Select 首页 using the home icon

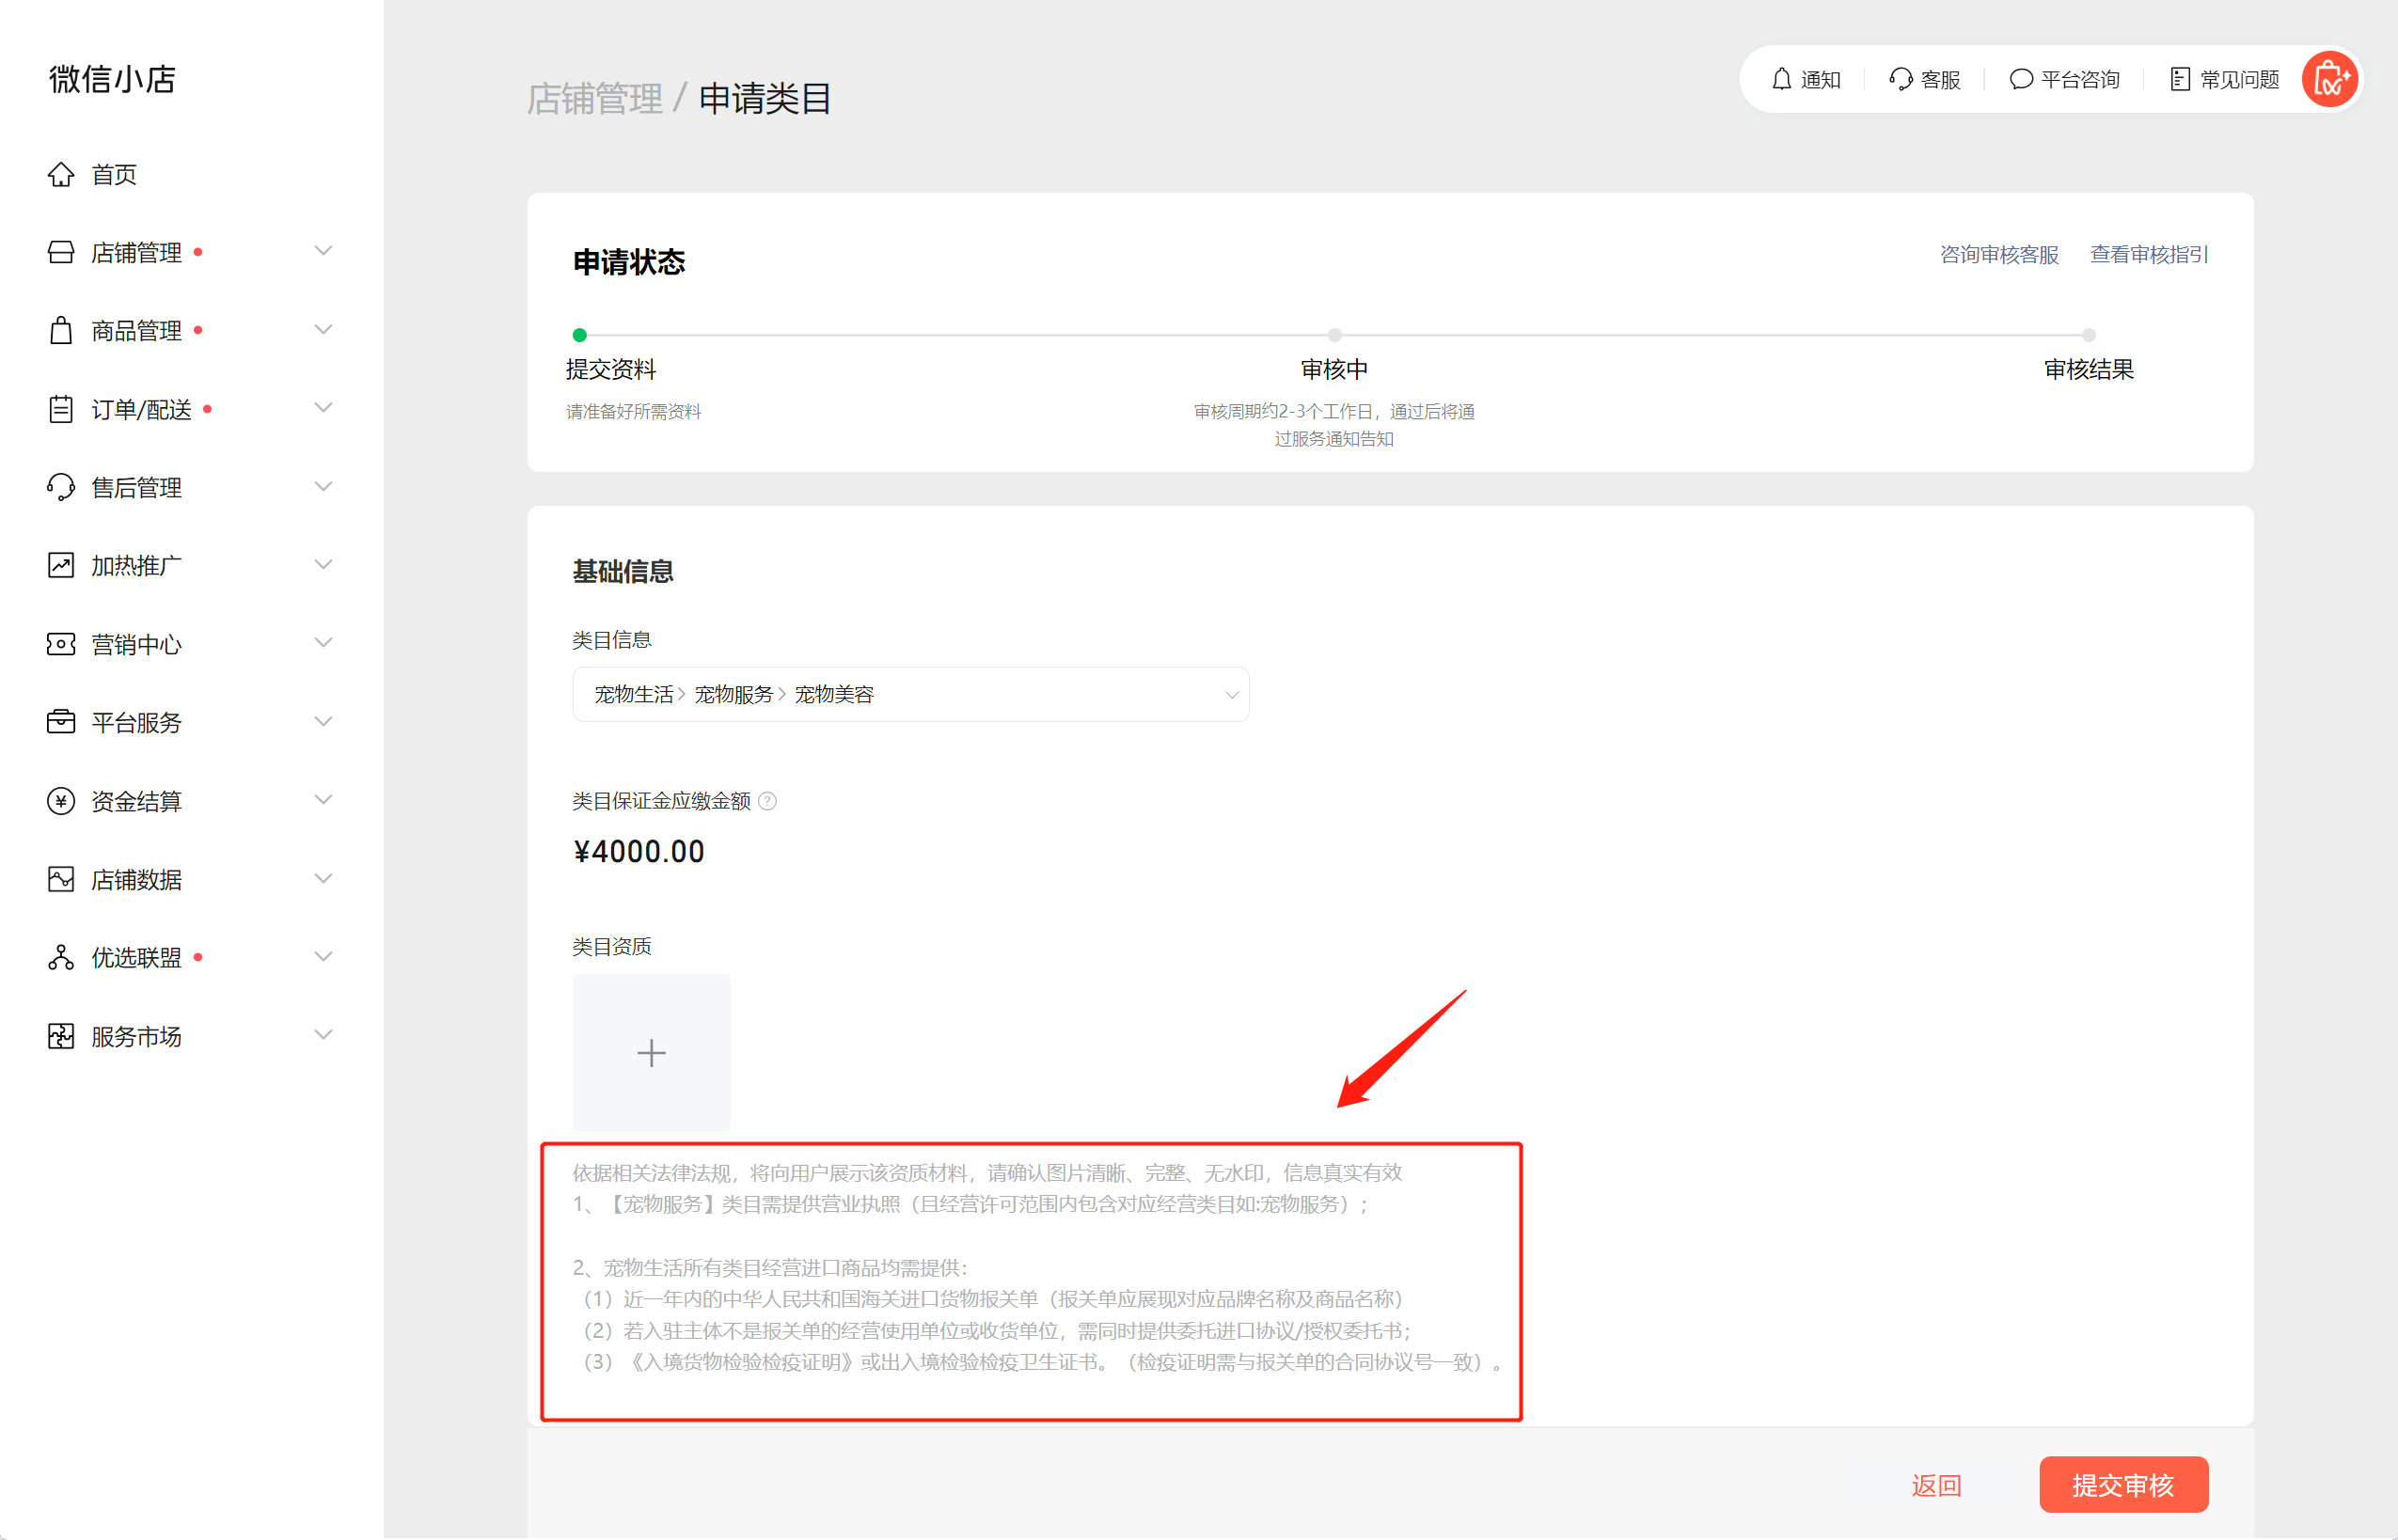pyautogui.click(x=61, y=174)
